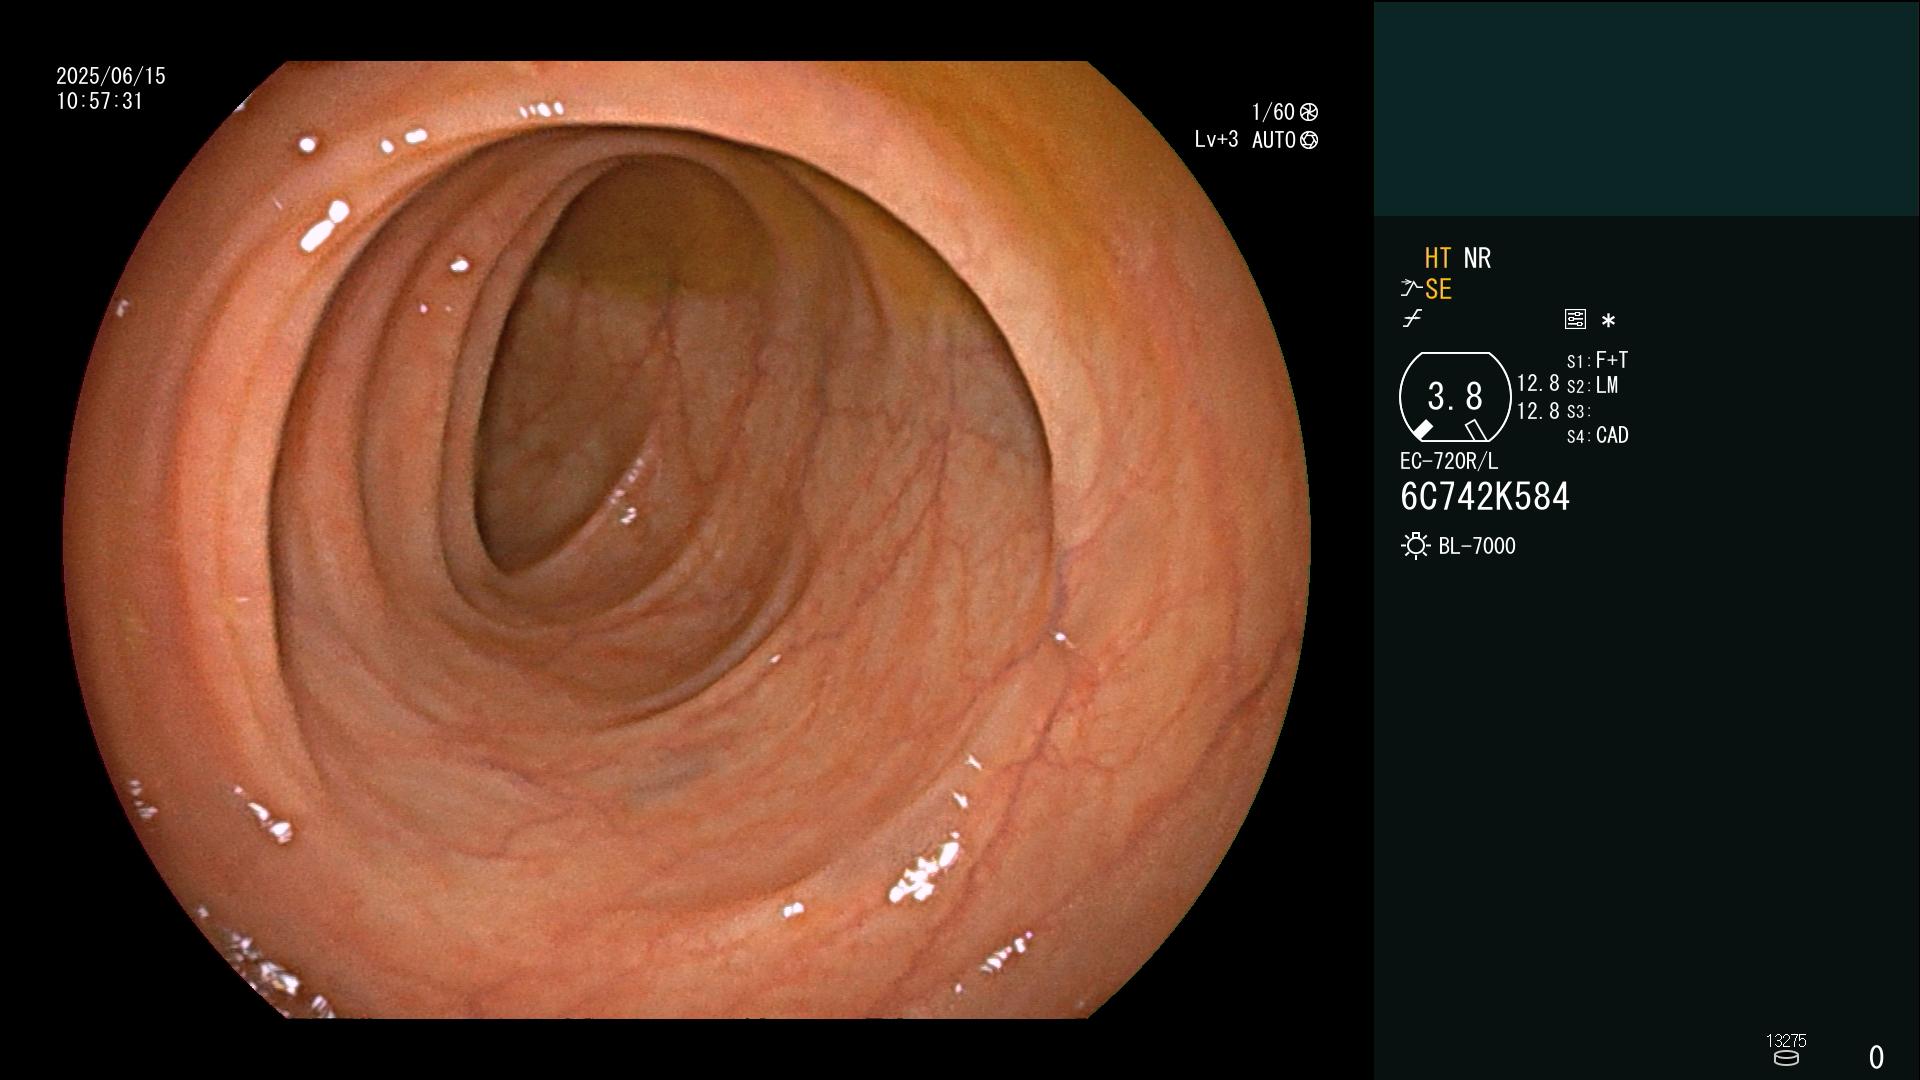Viewport: 1920px width, 1080px height.
Task: Click the orange SE indicator
Action: (x=1438, y=290)
